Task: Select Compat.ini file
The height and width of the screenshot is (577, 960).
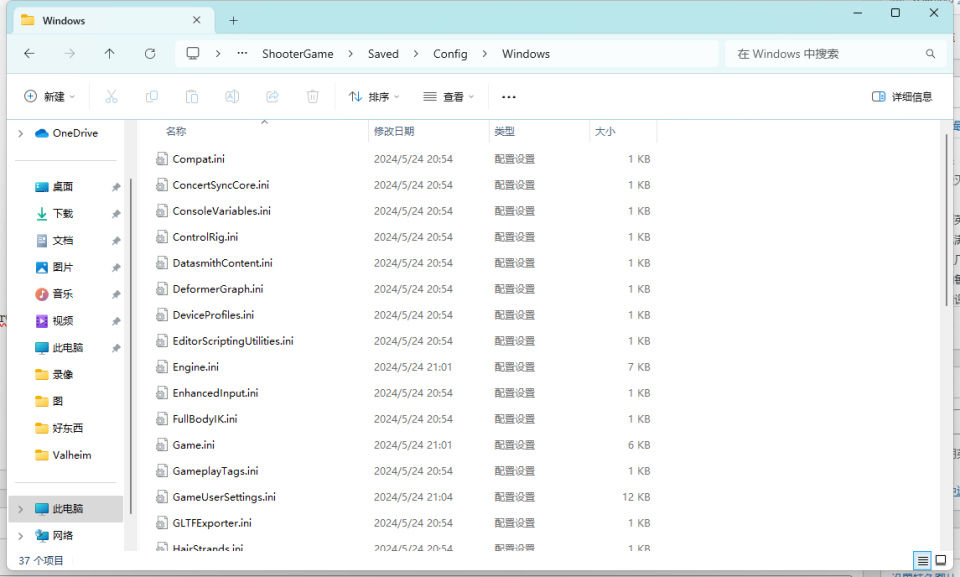Action: (198, 159)
